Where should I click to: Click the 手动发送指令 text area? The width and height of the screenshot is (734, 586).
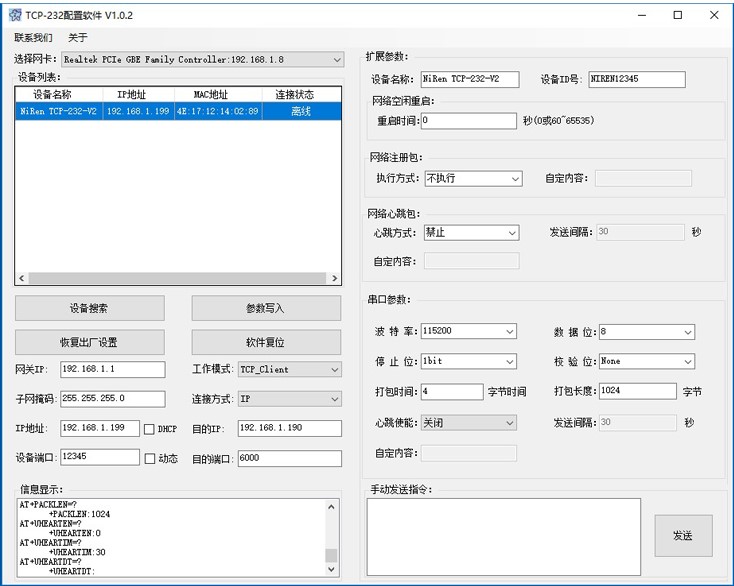504,536
